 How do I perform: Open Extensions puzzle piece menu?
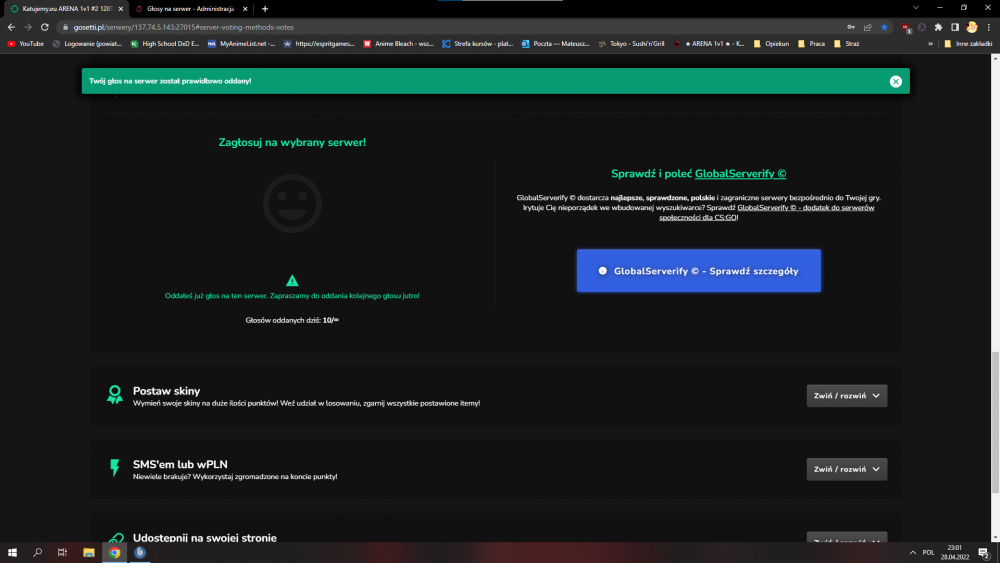(938, 27)
